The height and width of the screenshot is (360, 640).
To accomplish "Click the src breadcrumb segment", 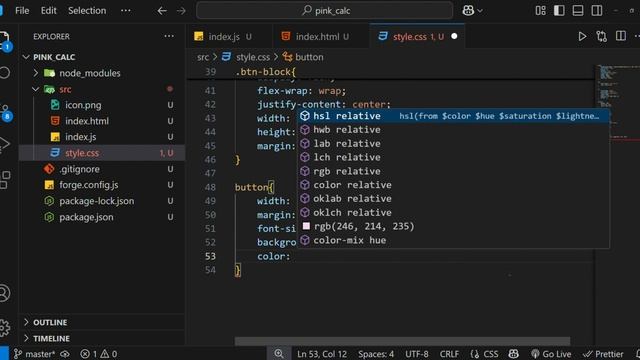I will click(x=203, y=57).
